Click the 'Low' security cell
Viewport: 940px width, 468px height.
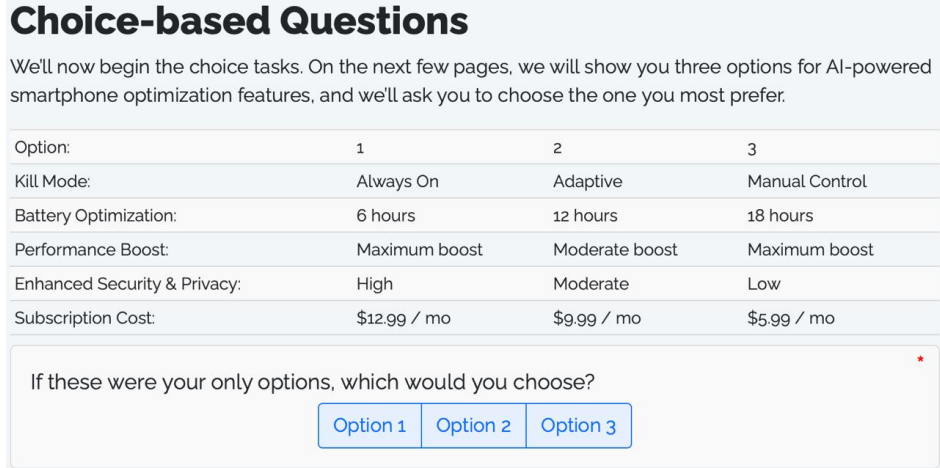click(x=764, y=283)
